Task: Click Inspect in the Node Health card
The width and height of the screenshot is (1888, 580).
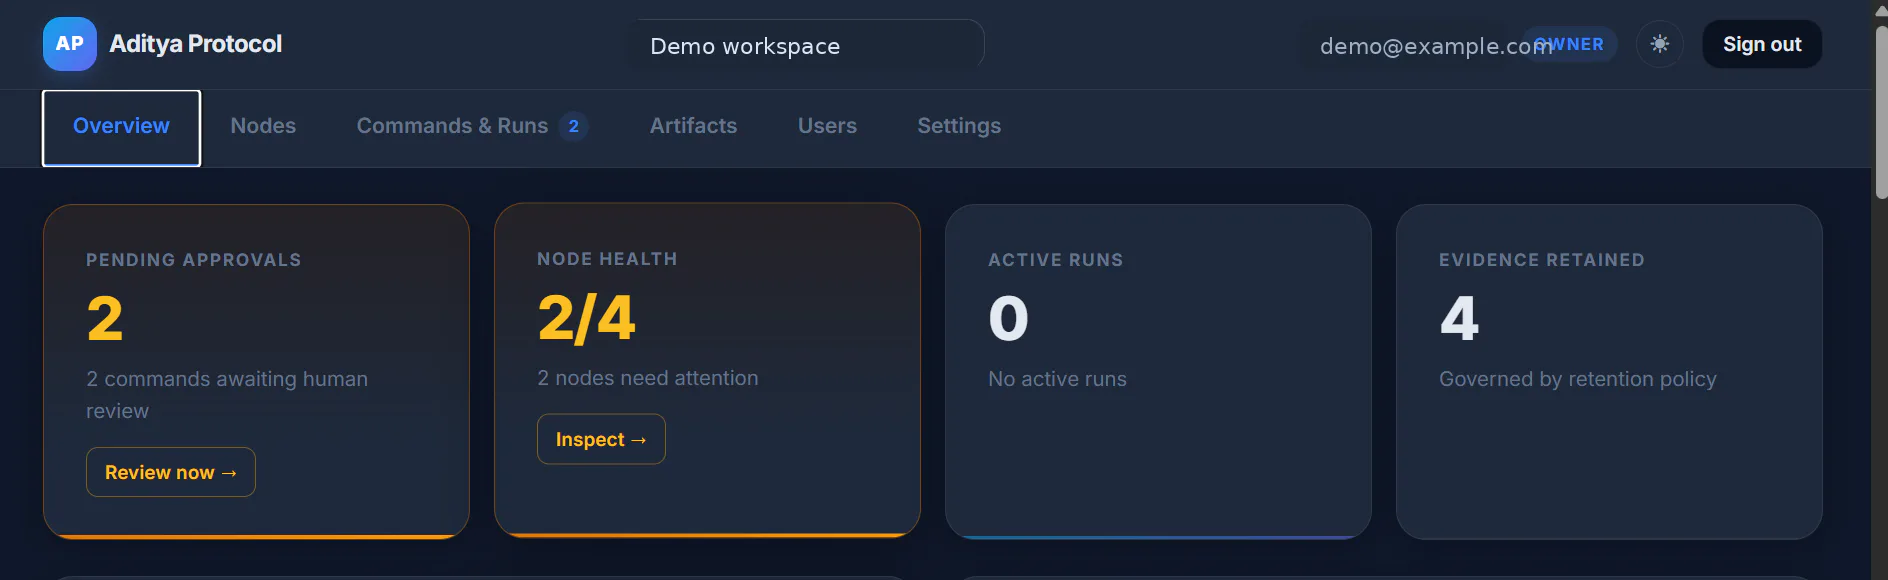Action: point(601,439)
